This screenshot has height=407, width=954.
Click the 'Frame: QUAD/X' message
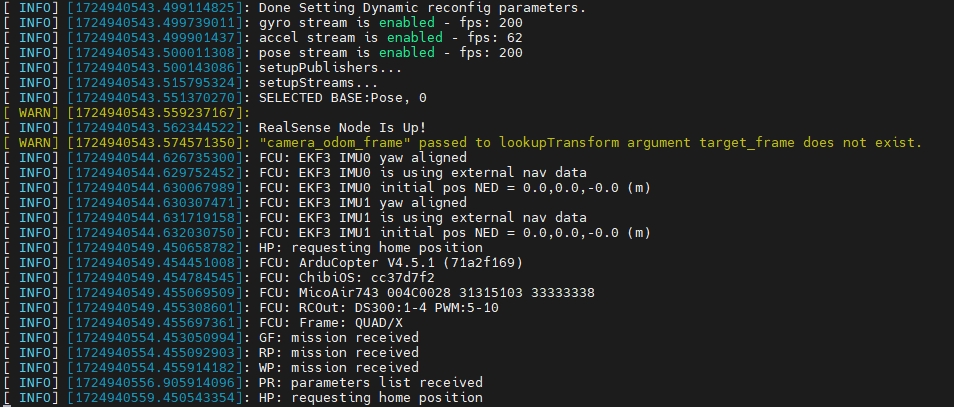click(351, 323)
